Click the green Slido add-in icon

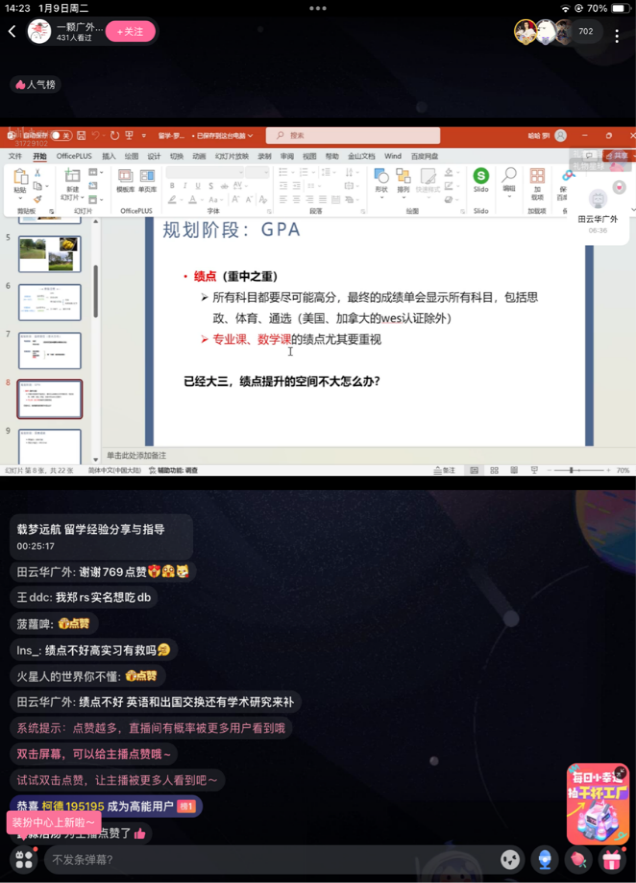tap(481, 177)
